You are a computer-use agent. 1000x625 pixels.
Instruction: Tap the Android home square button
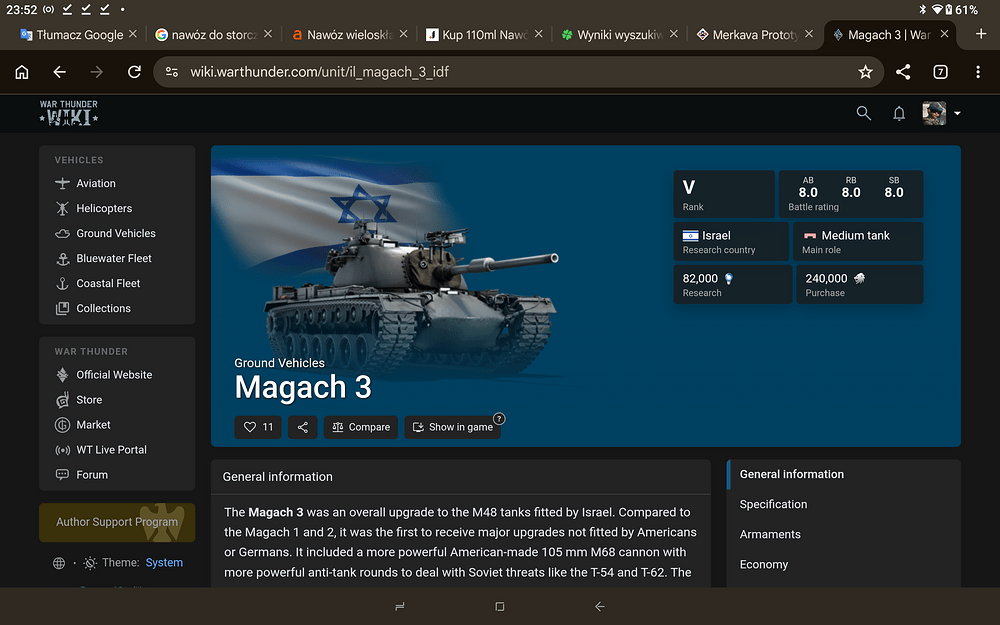[x=500, y=607]
